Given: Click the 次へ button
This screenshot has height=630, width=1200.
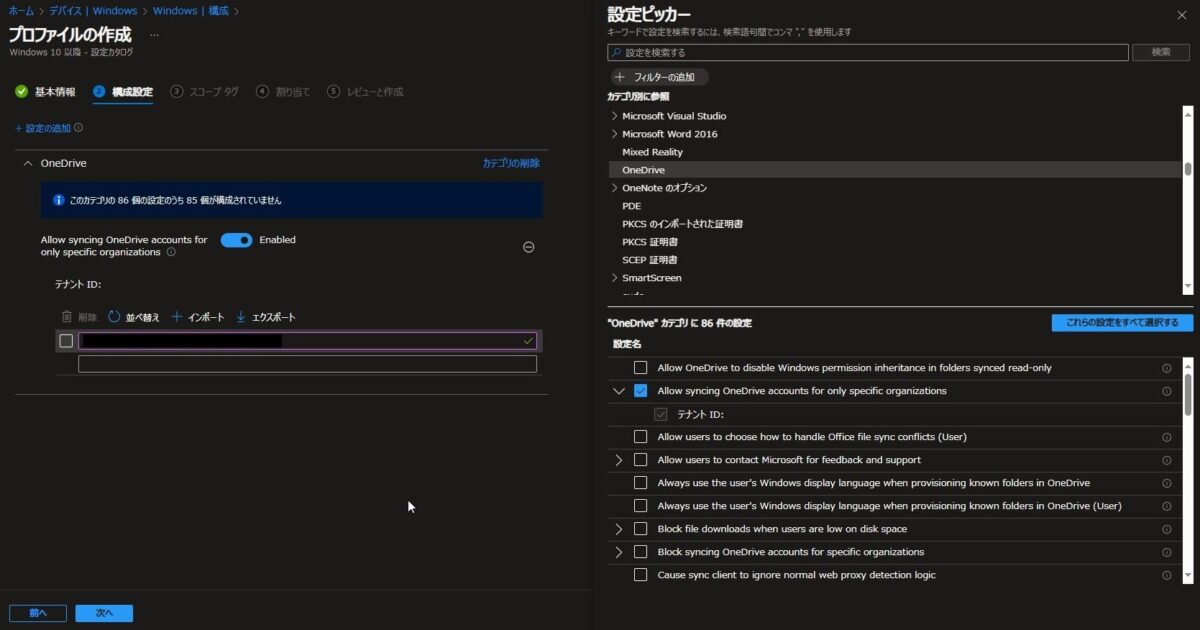Looking at the screenshot, I should coord(103,612).
